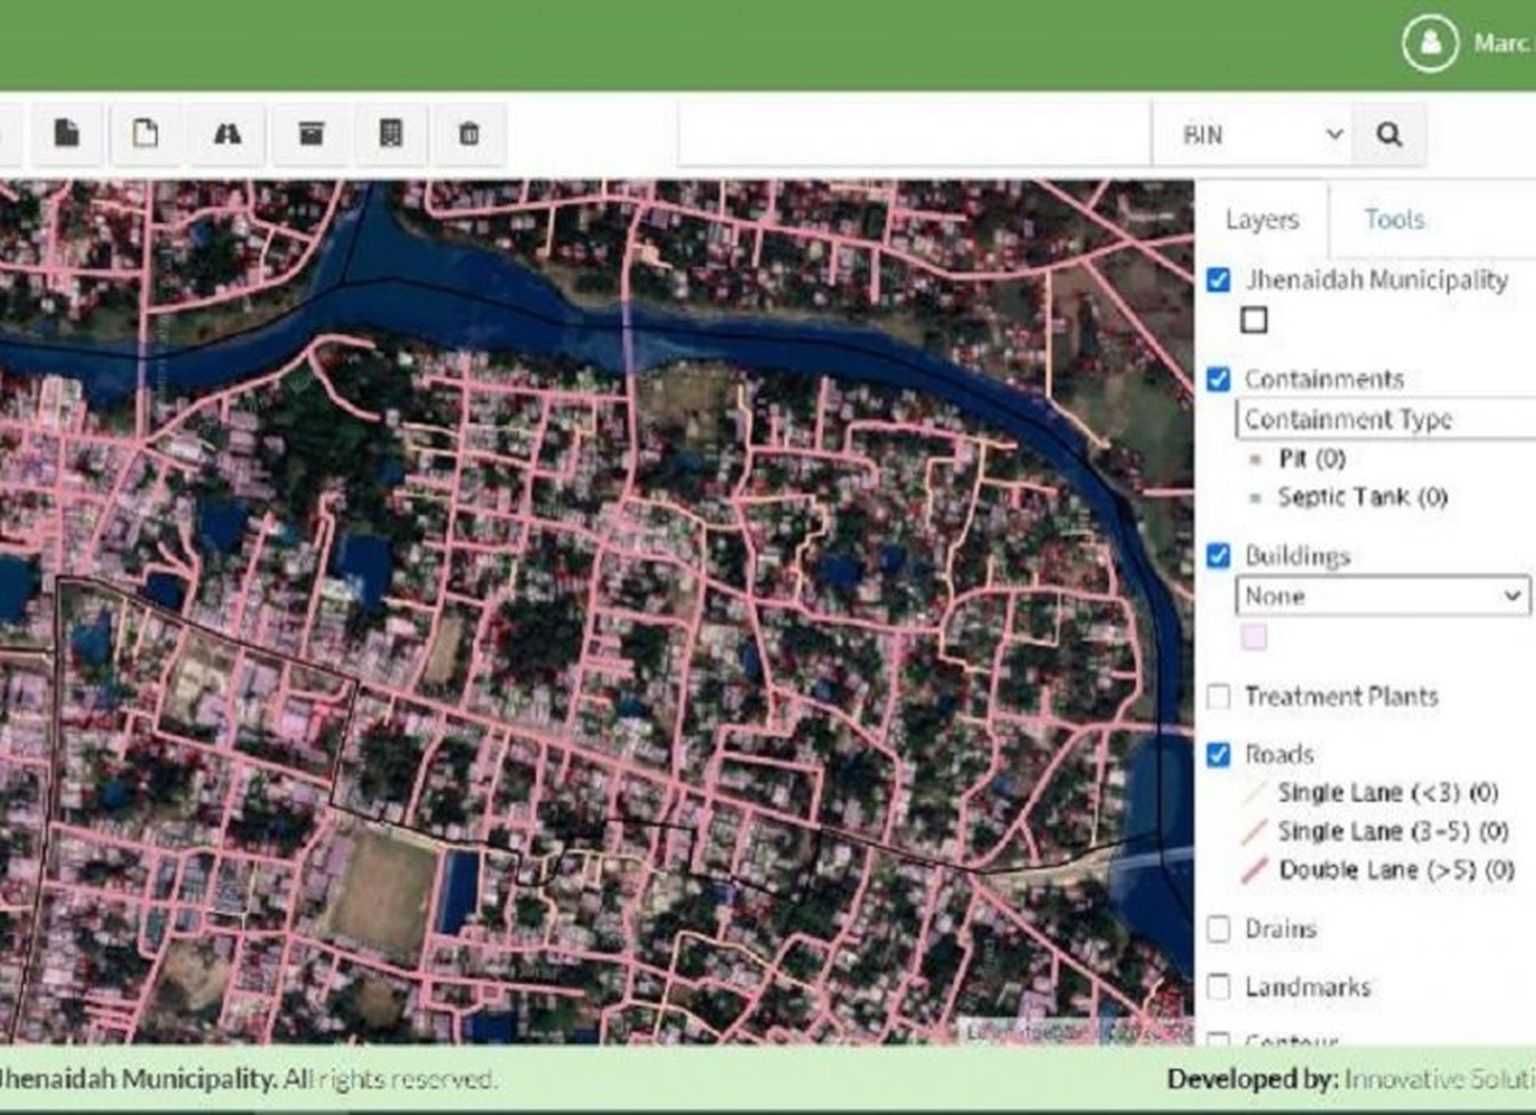Enable the Drains layer checkbox

(1218, 929)
